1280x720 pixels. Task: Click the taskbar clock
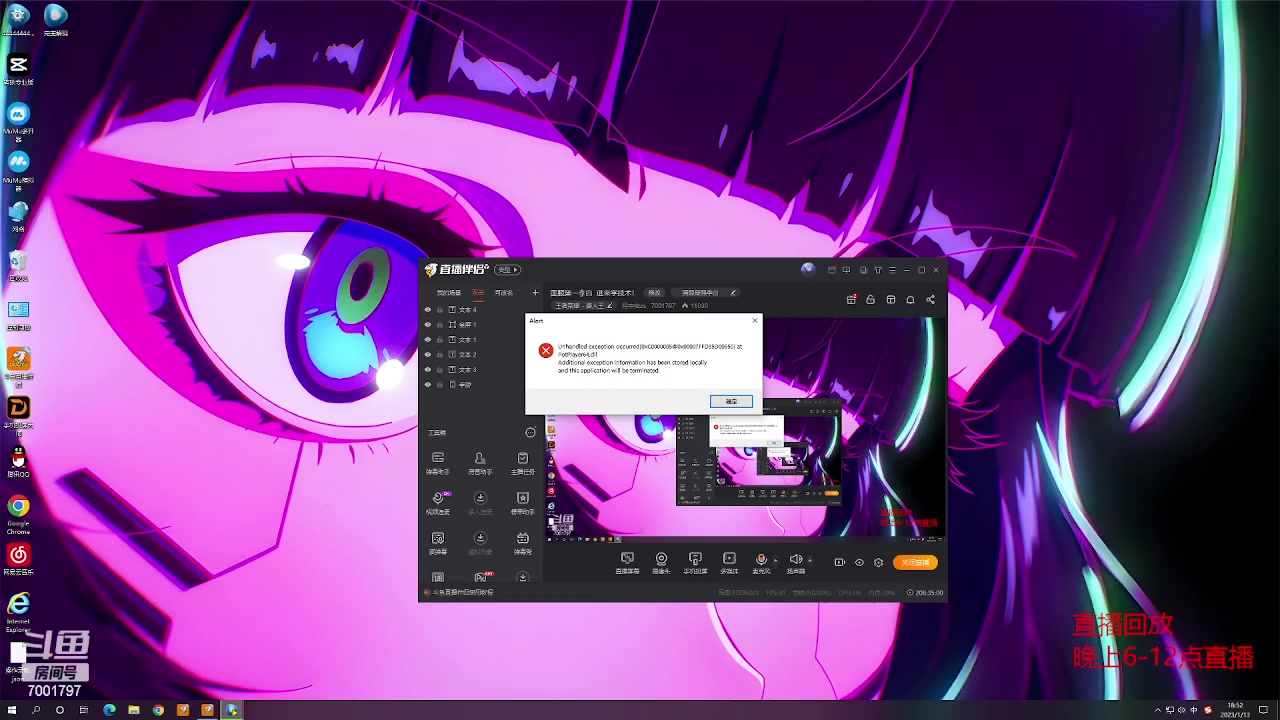point(1235,710)
